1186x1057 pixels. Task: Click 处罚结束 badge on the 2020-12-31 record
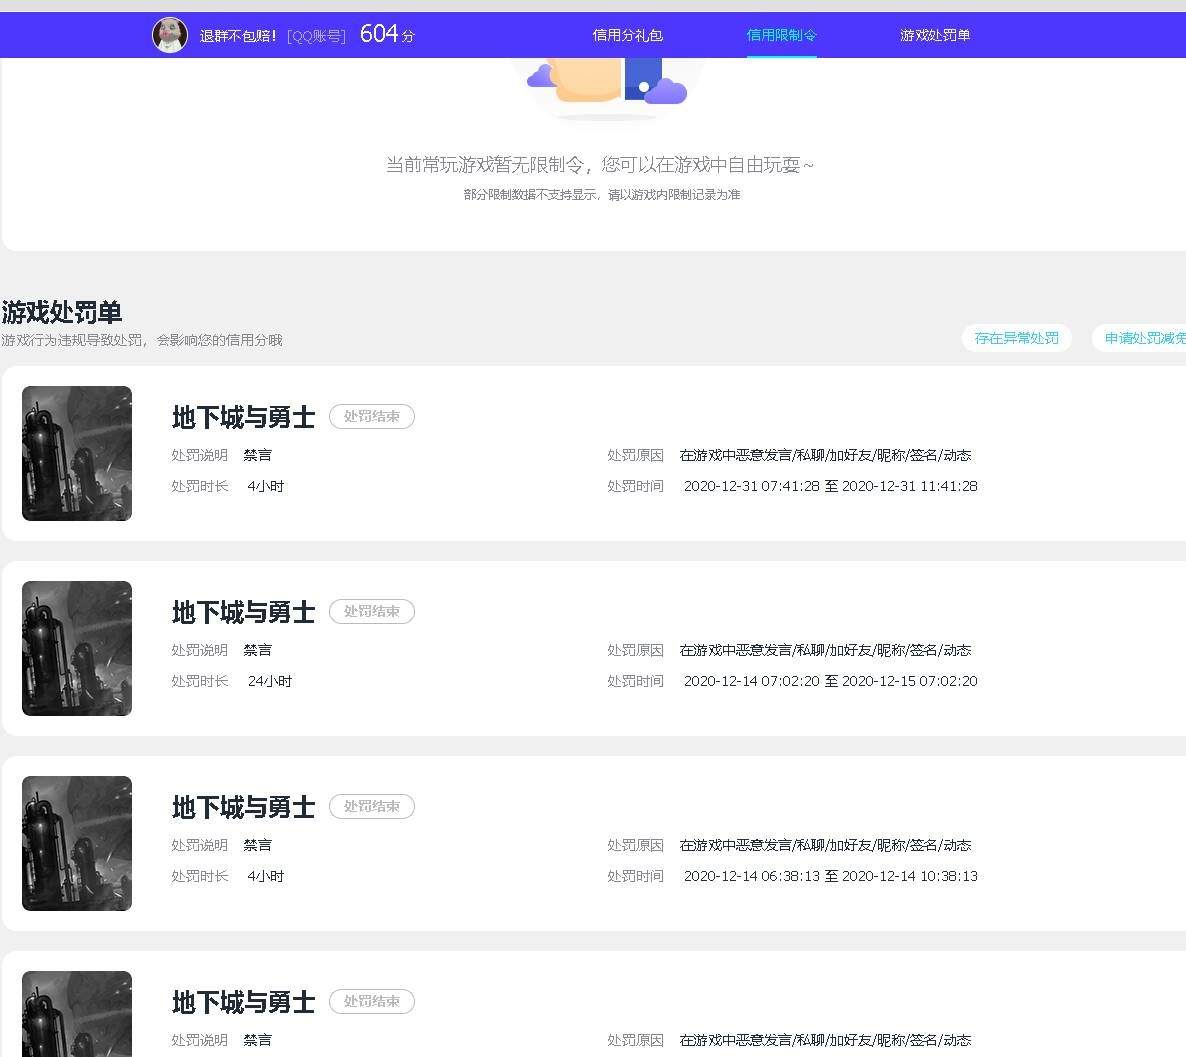pos(371,416)
